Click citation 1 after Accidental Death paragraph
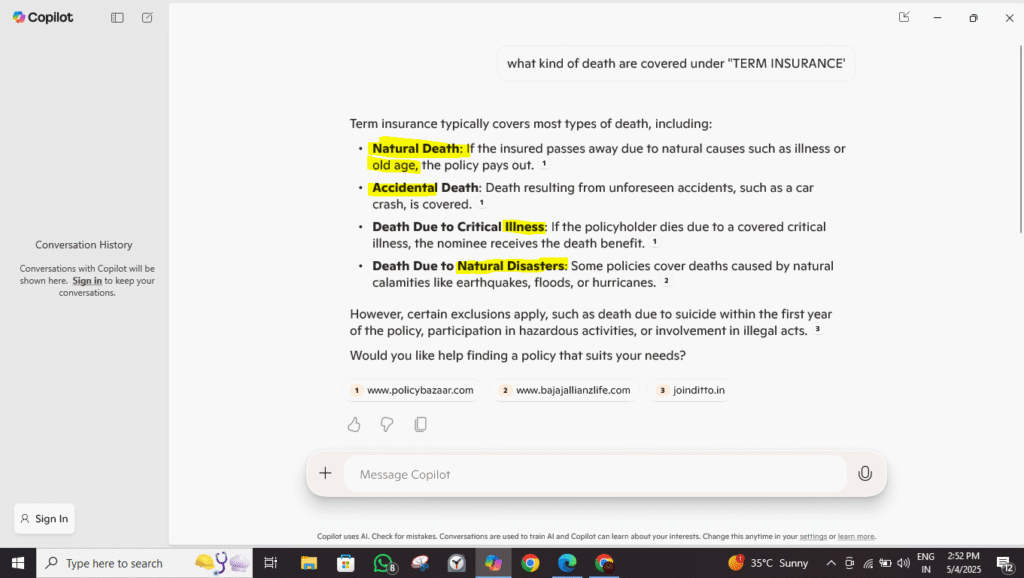Screen dimensions: 1024x578 pyautogui.click(x=481, y=203)
